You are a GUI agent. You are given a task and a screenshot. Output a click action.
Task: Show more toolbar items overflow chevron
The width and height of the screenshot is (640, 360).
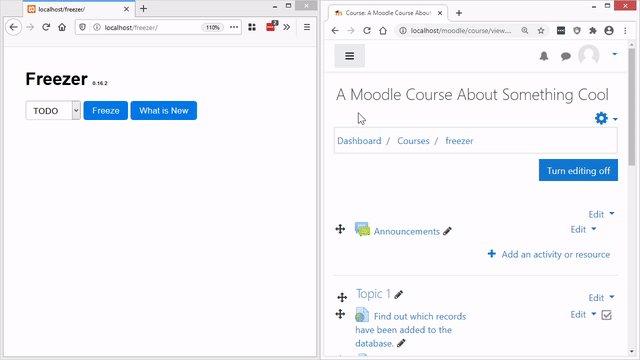coord(287,27)
